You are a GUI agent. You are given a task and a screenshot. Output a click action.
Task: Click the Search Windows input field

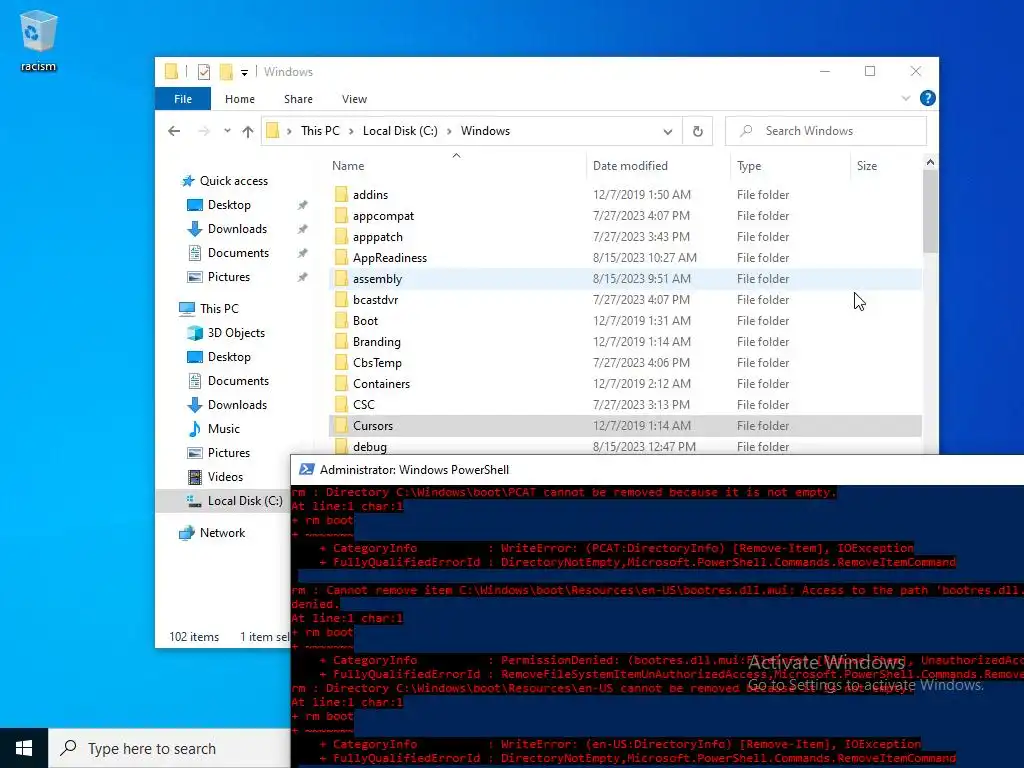coord(826,131)
